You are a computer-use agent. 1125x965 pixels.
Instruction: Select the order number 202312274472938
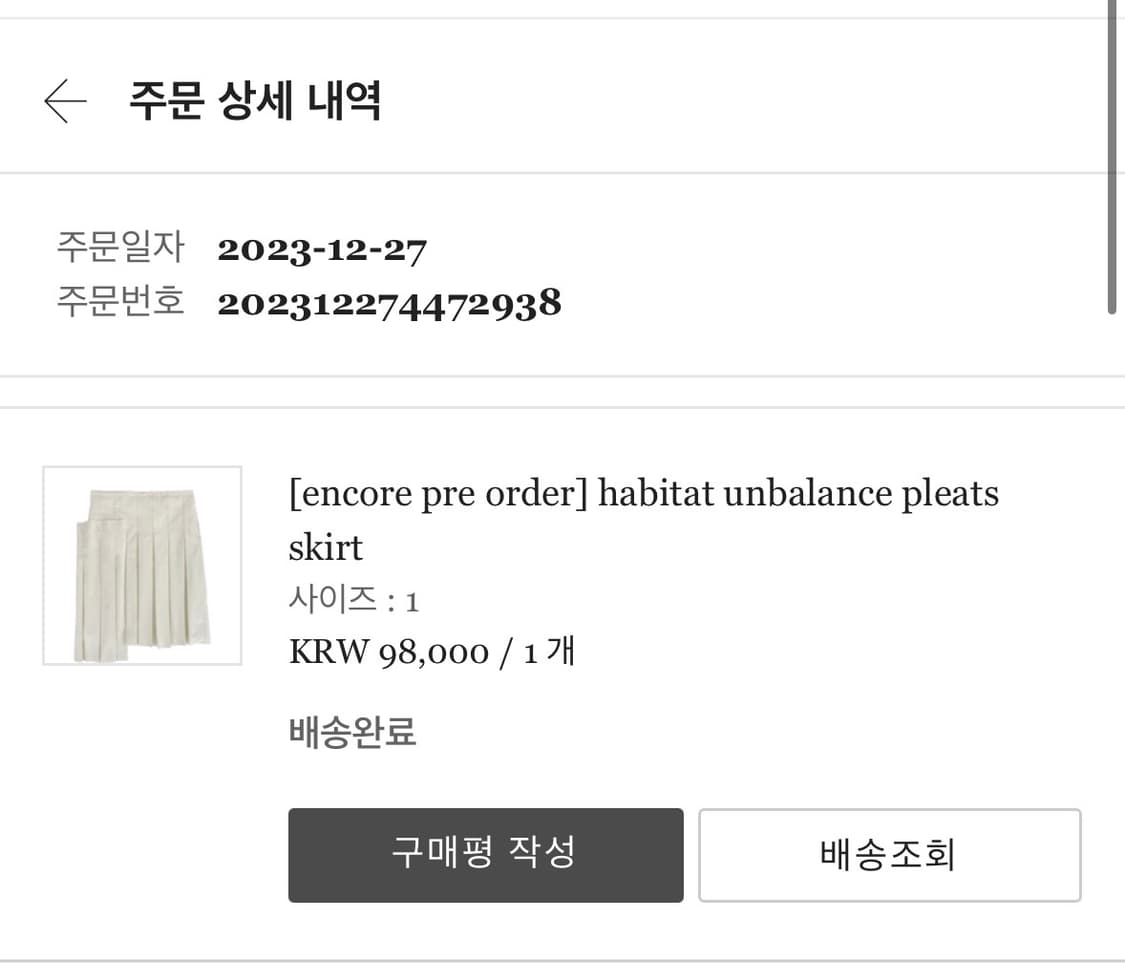tap(390, 303)
